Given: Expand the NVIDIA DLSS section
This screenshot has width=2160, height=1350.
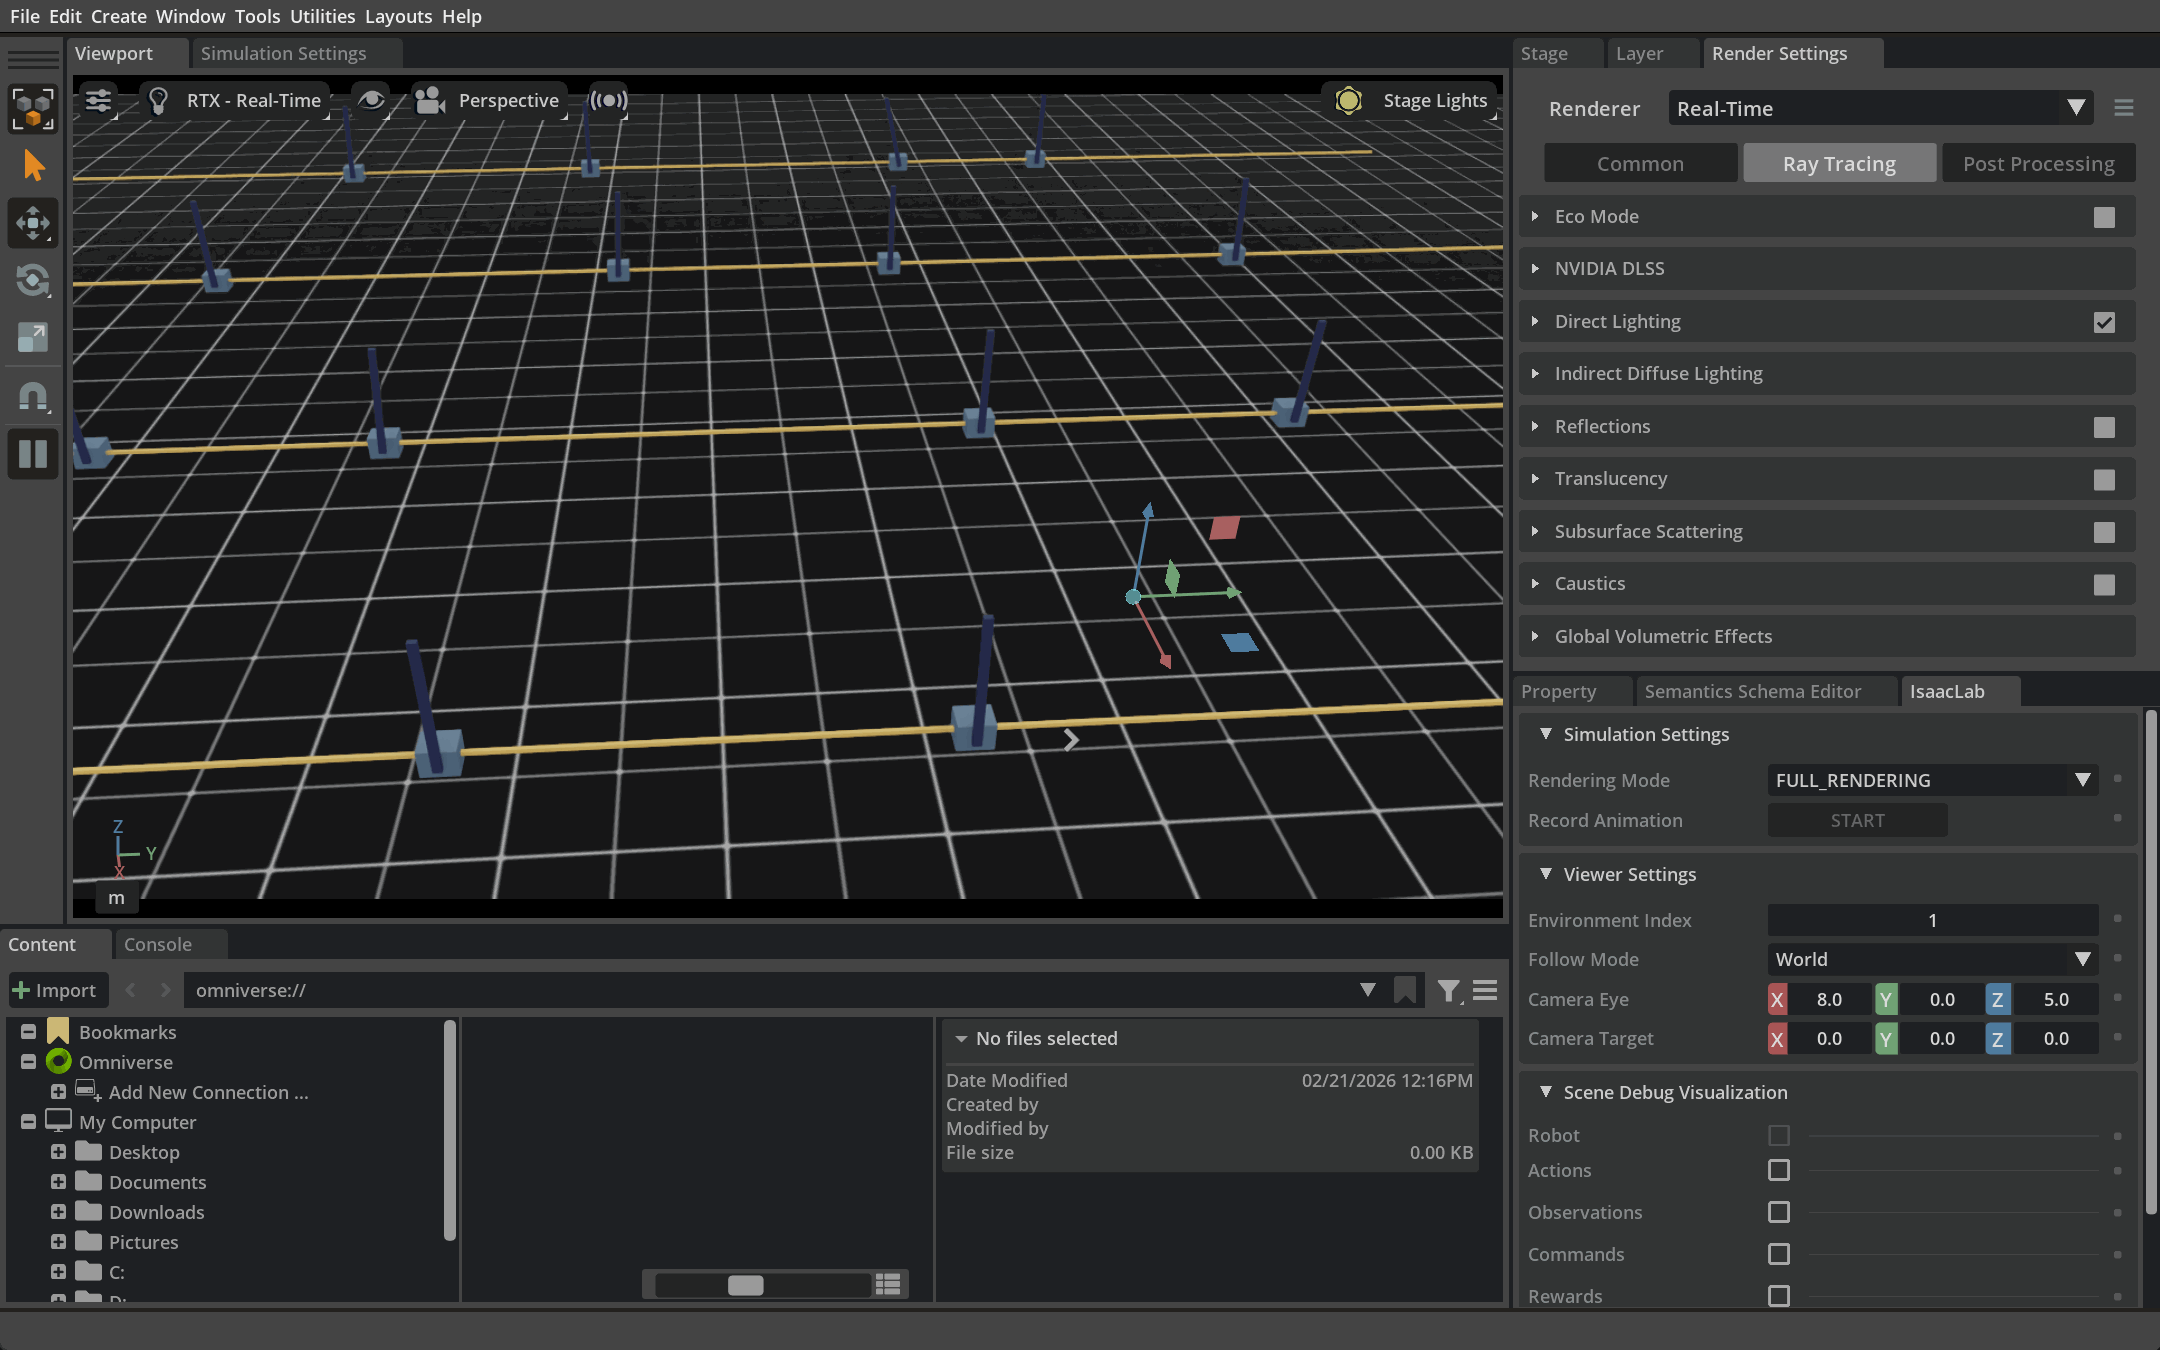Looking at the screenshot, I should tap(1610, 269).
